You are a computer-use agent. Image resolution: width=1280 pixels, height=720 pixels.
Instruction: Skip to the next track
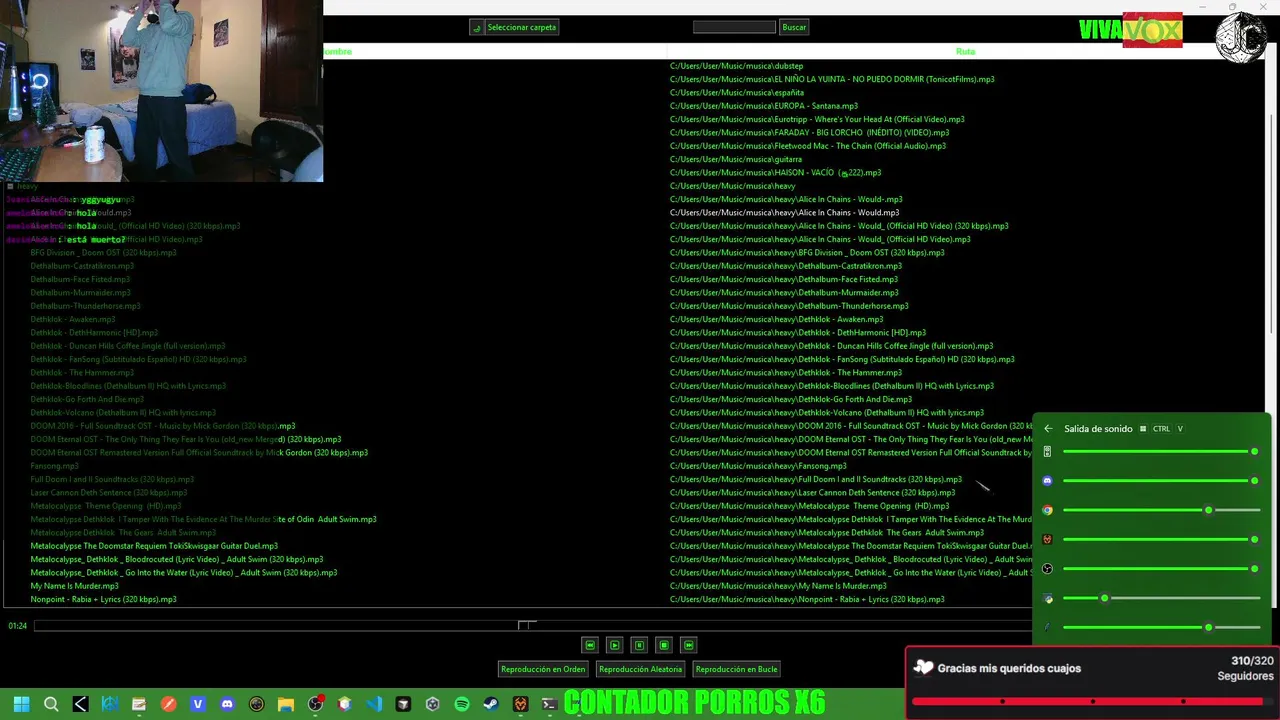coord(688,645)
